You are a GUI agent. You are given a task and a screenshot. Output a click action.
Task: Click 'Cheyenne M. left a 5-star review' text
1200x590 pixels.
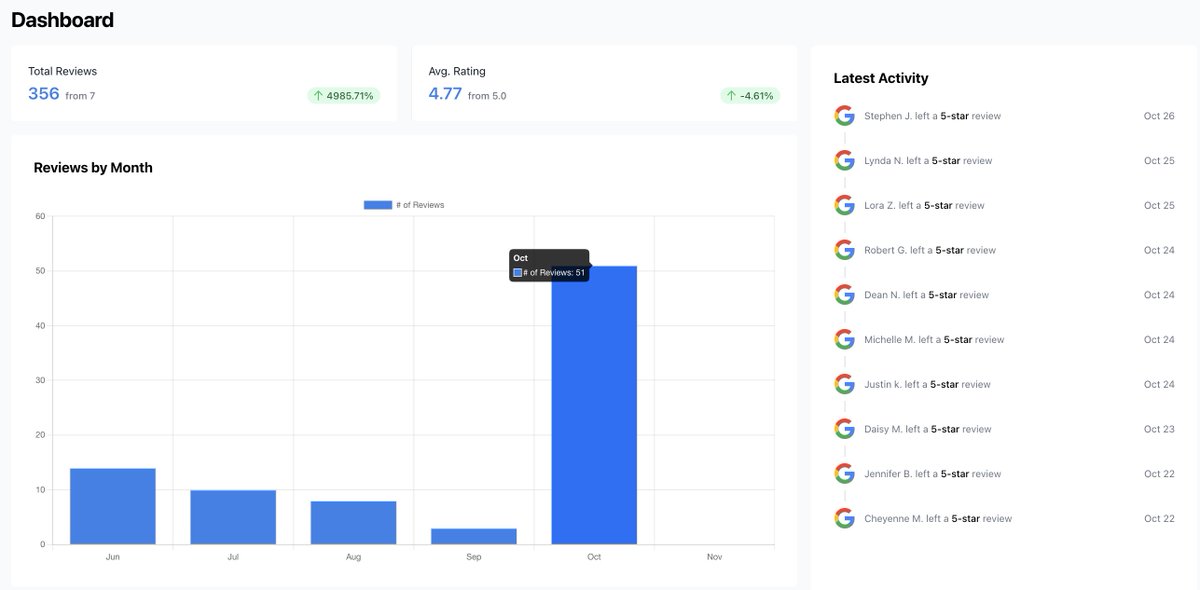coord(938,519)
